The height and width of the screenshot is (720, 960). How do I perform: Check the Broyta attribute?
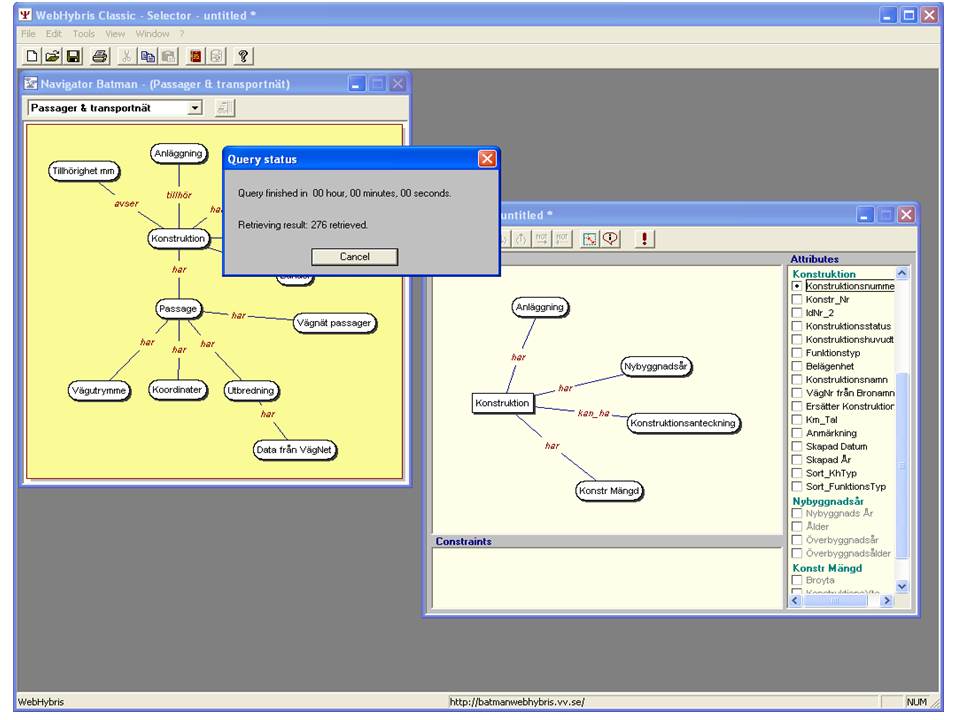(797, 580)
